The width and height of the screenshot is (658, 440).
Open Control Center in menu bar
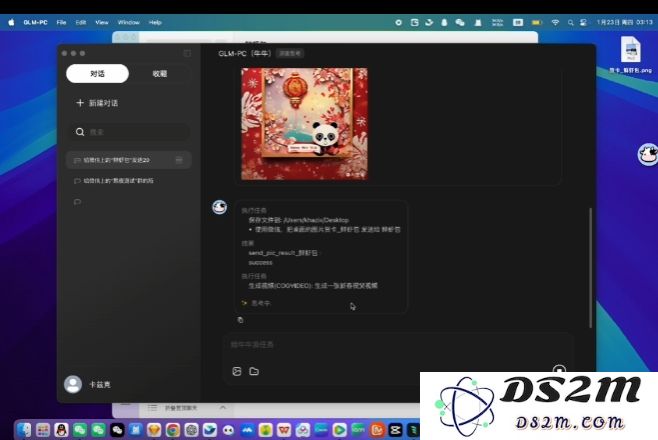pyautogui.click(x=583, y=23)
